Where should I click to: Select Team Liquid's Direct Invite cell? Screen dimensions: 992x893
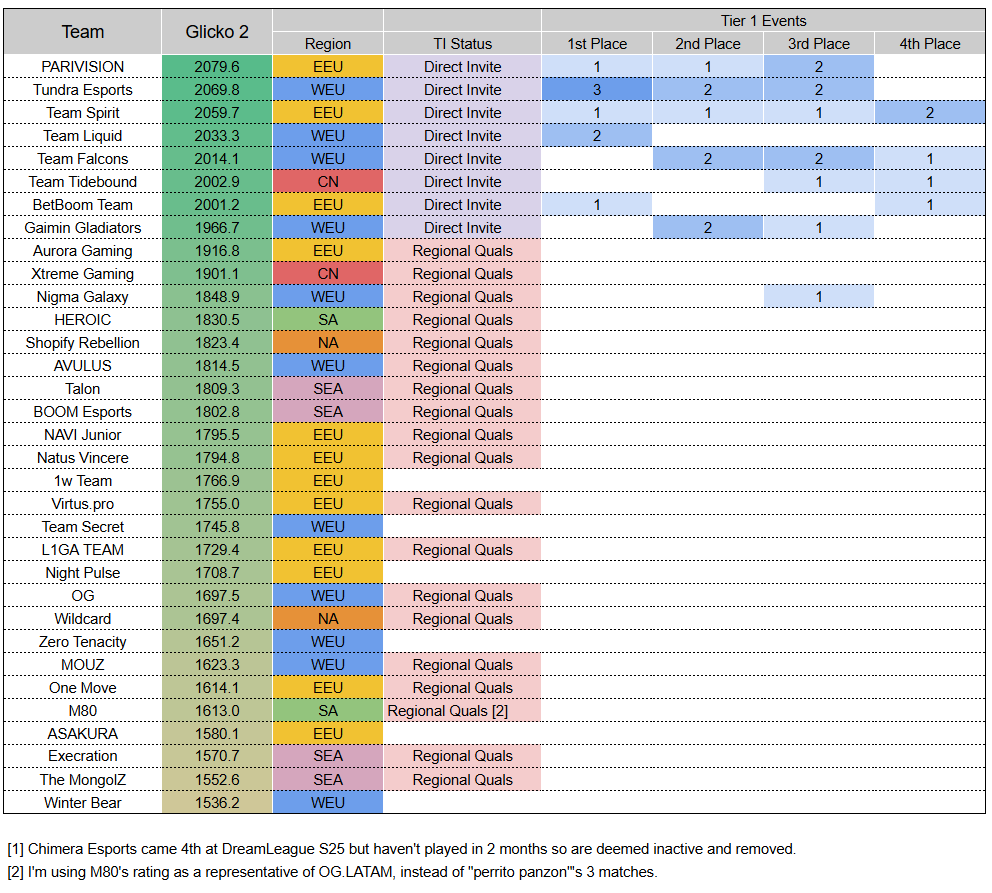tap(462, 136)
